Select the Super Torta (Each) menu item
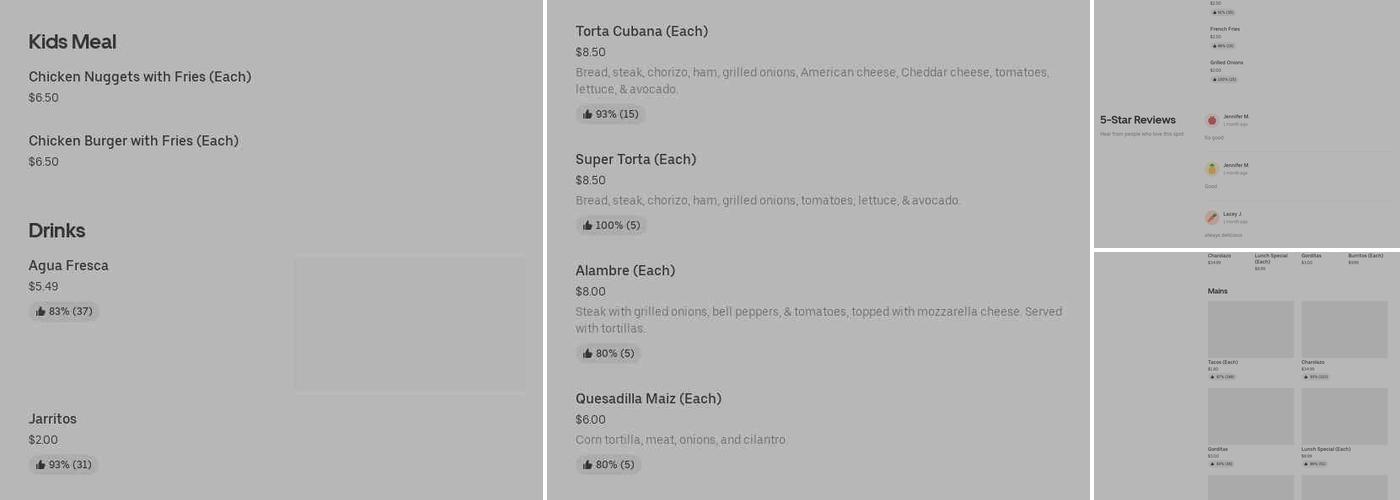This screenshot has height=500, width=1400. [635, 160]
